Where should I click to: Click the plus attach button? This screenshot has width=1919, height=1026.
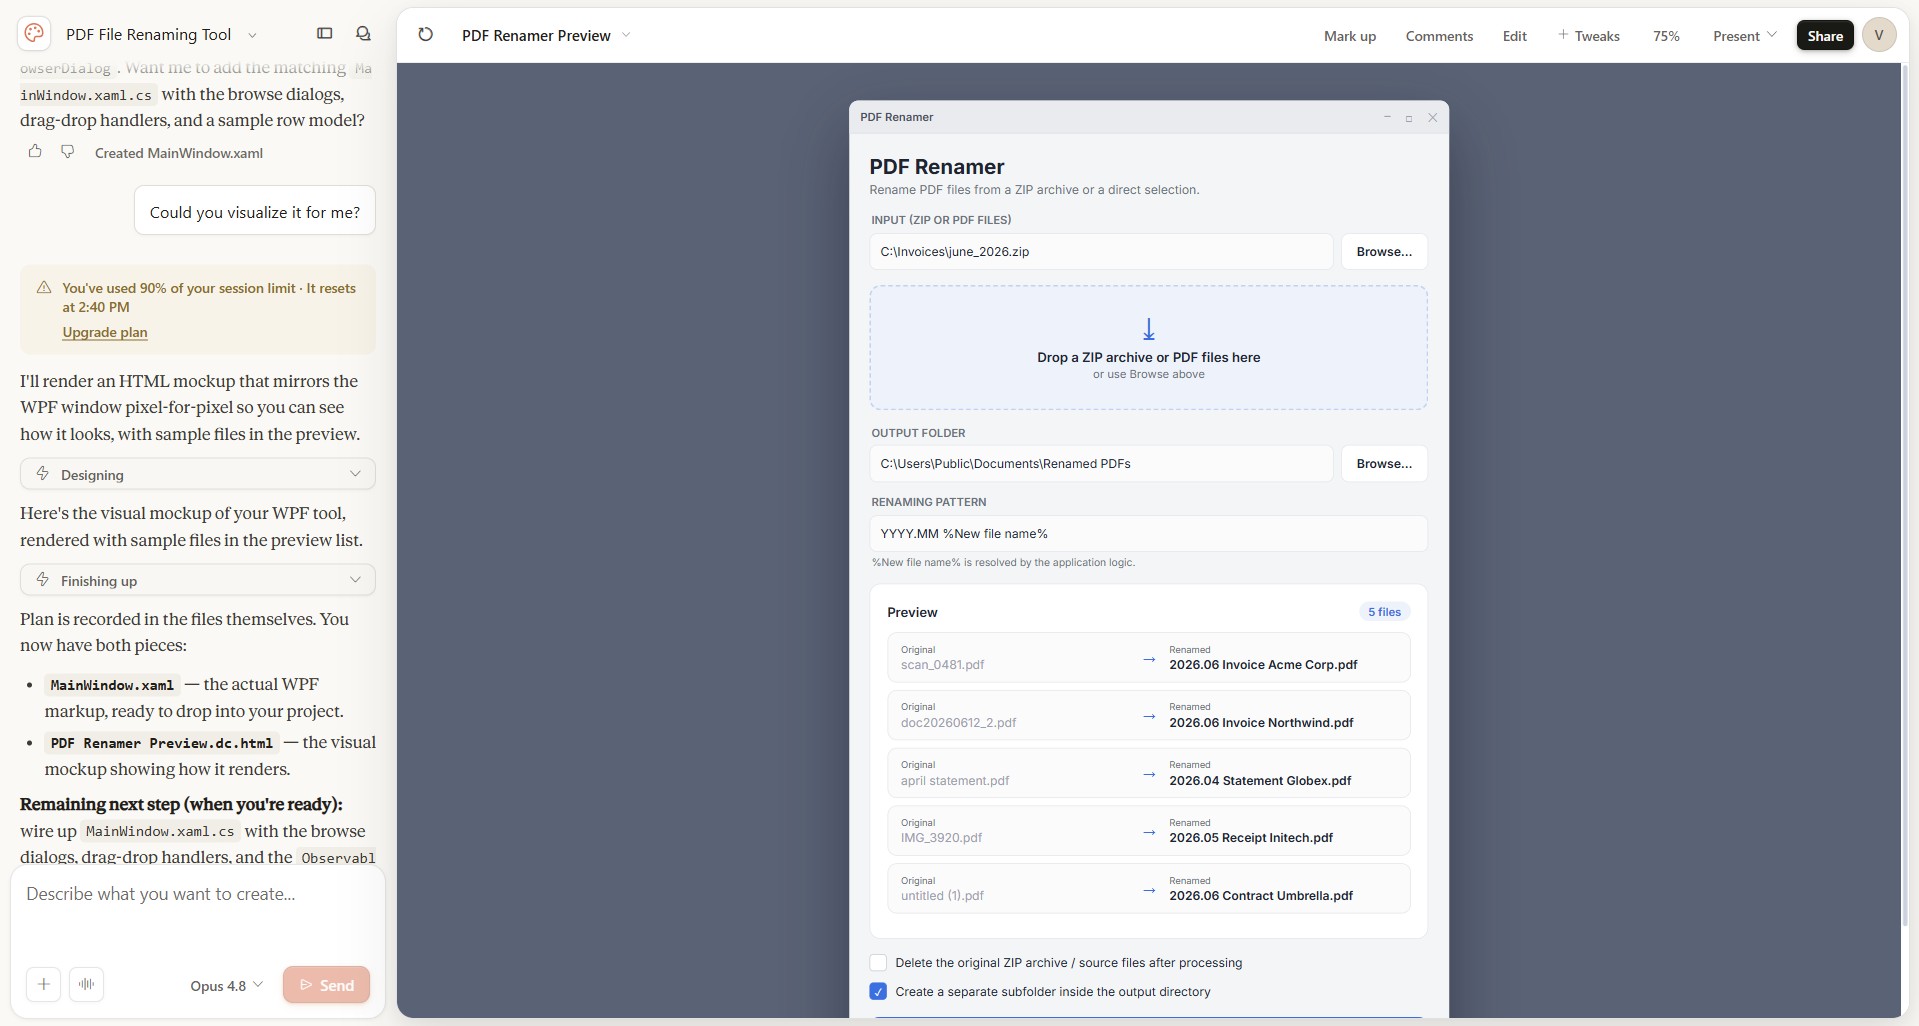[x=44, y=985]
